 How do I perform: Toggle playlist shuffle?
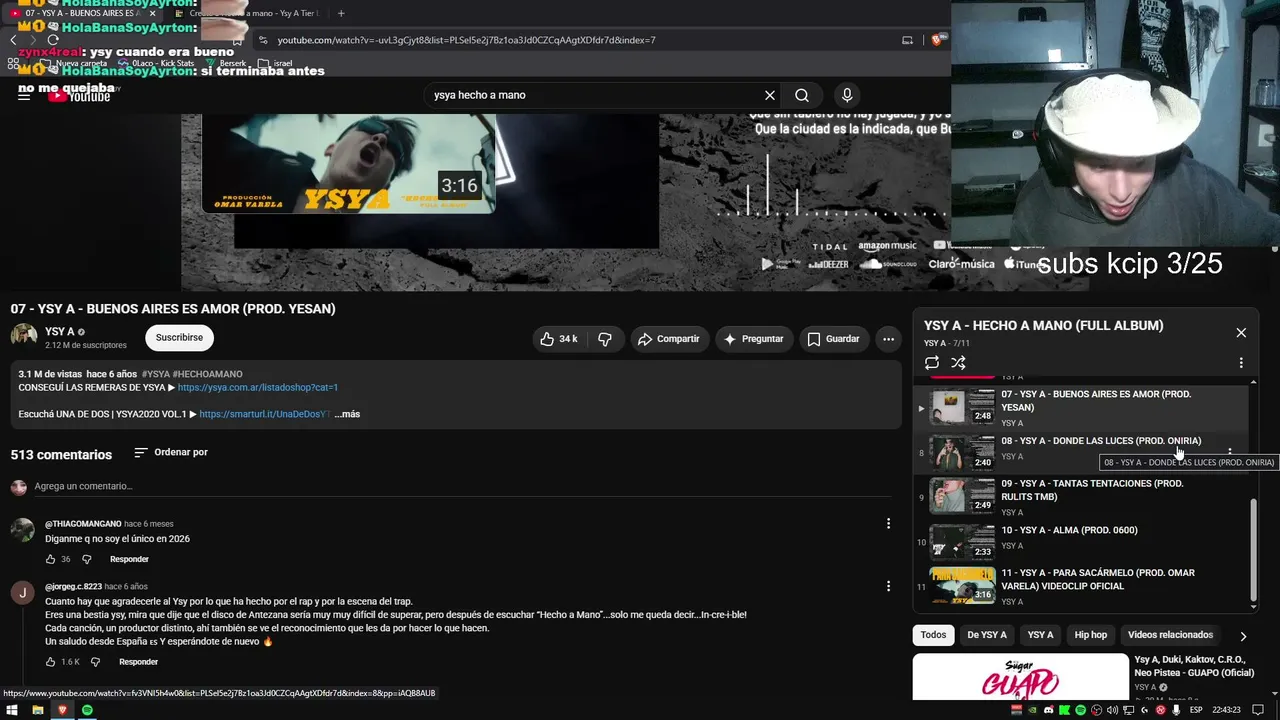pyautogui.click(x=958, y=363)
